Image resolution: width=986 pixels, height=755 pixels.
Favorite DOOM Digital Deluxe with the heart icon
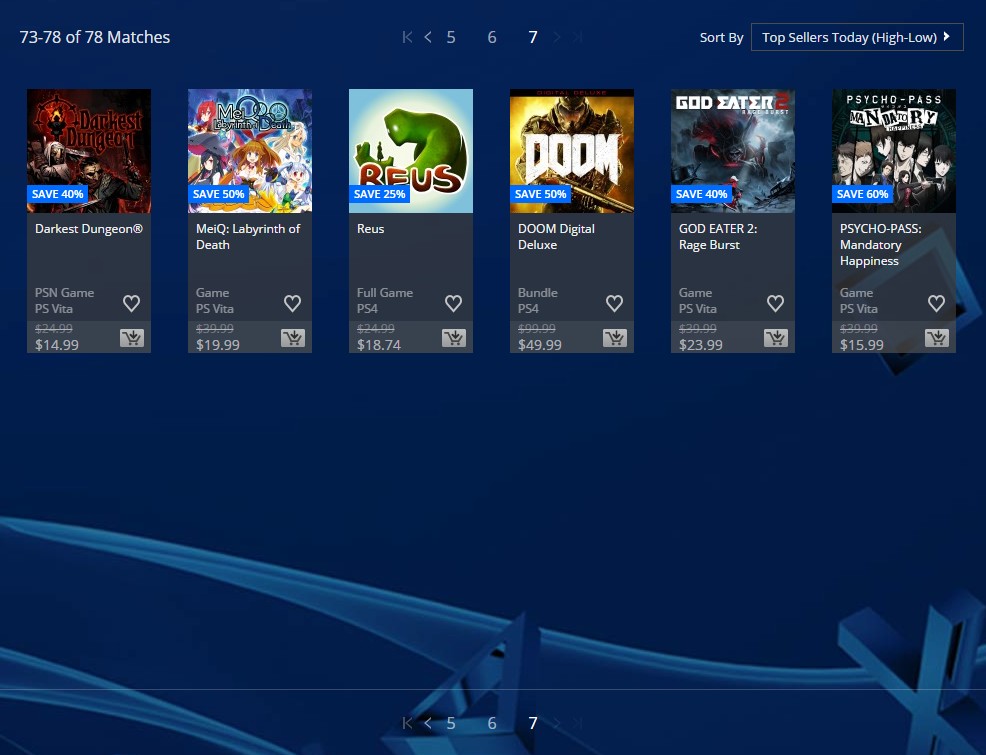coord(614,303)
